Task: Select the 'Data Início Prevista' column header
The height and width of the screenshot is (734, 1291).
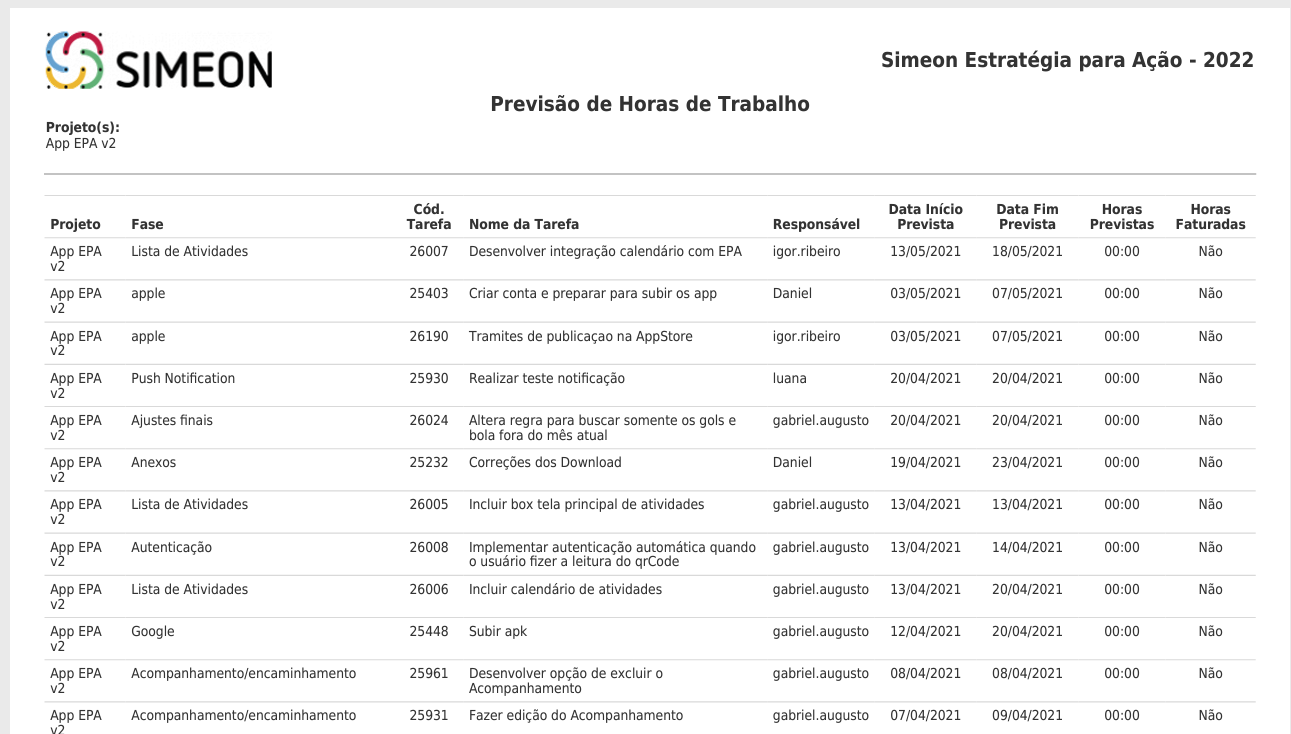Action: tap(925, 217)
